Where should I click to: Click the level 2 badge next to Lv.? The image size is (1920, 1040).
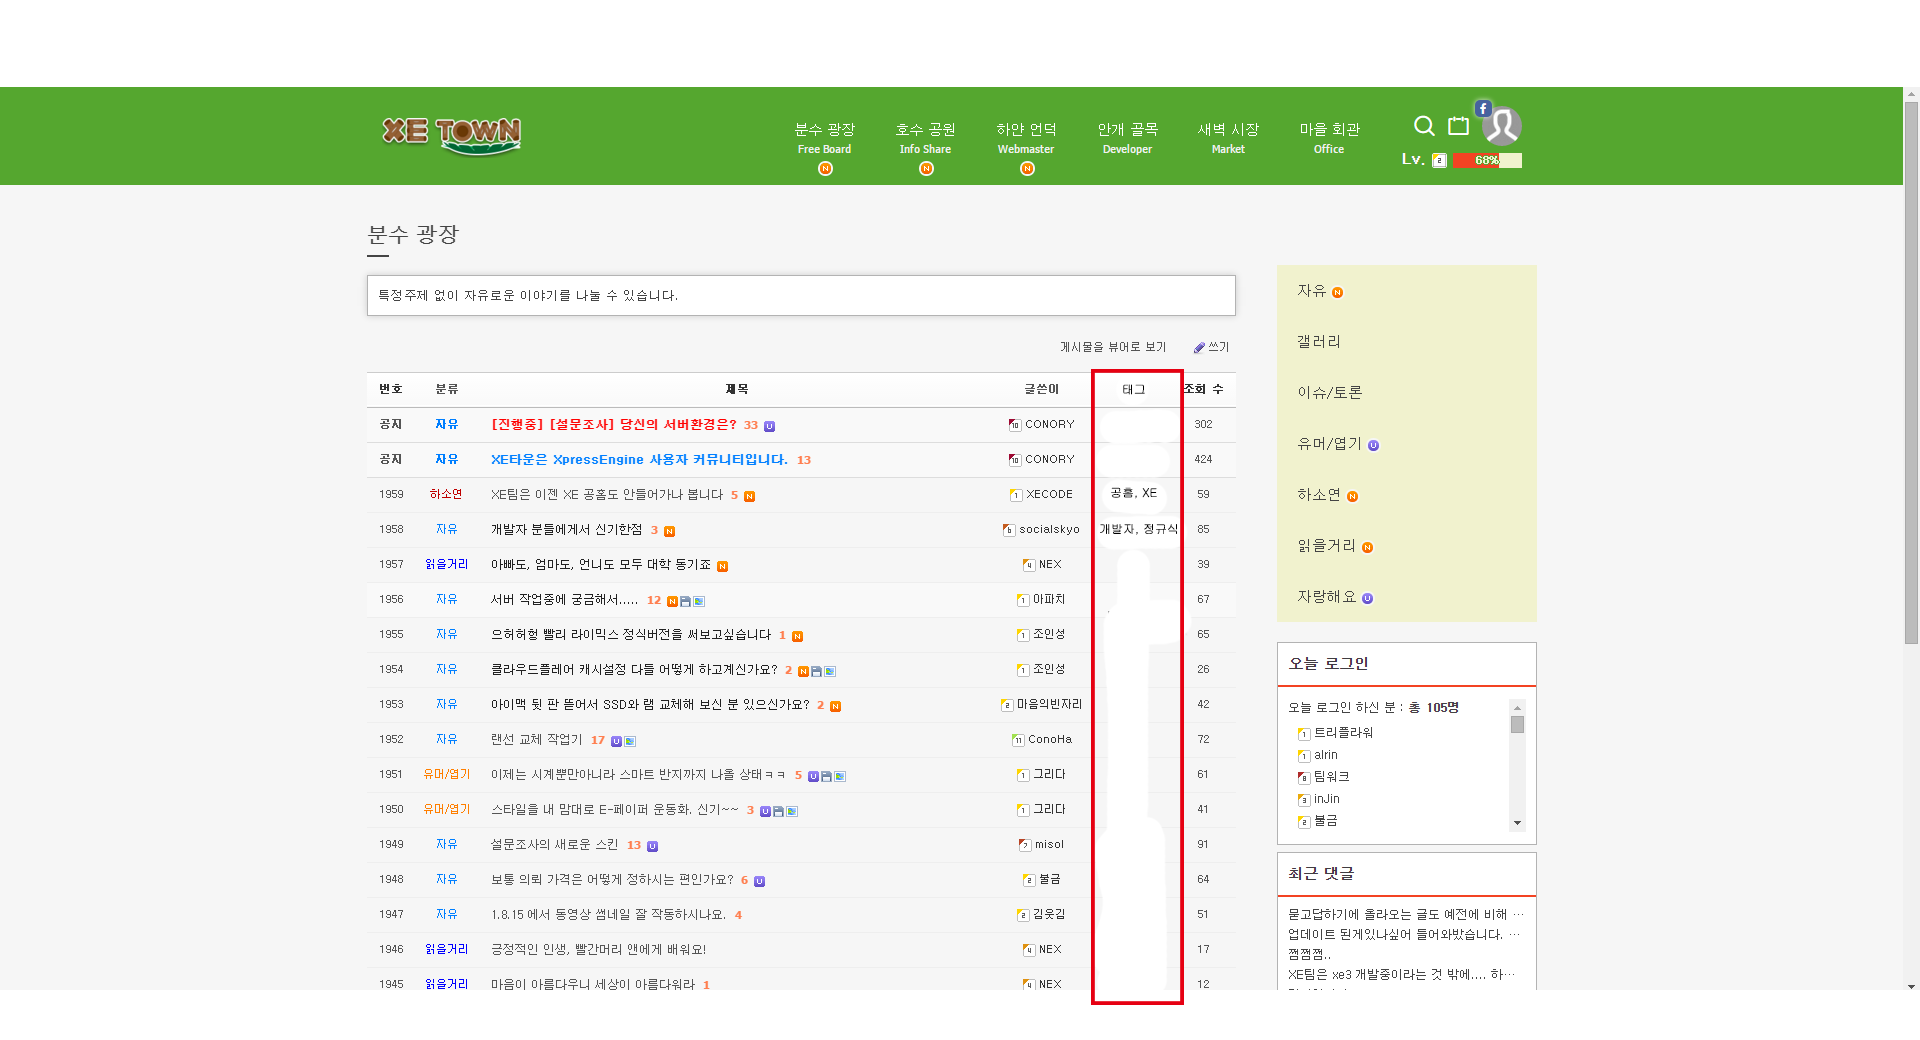[x=1440, y=160]
